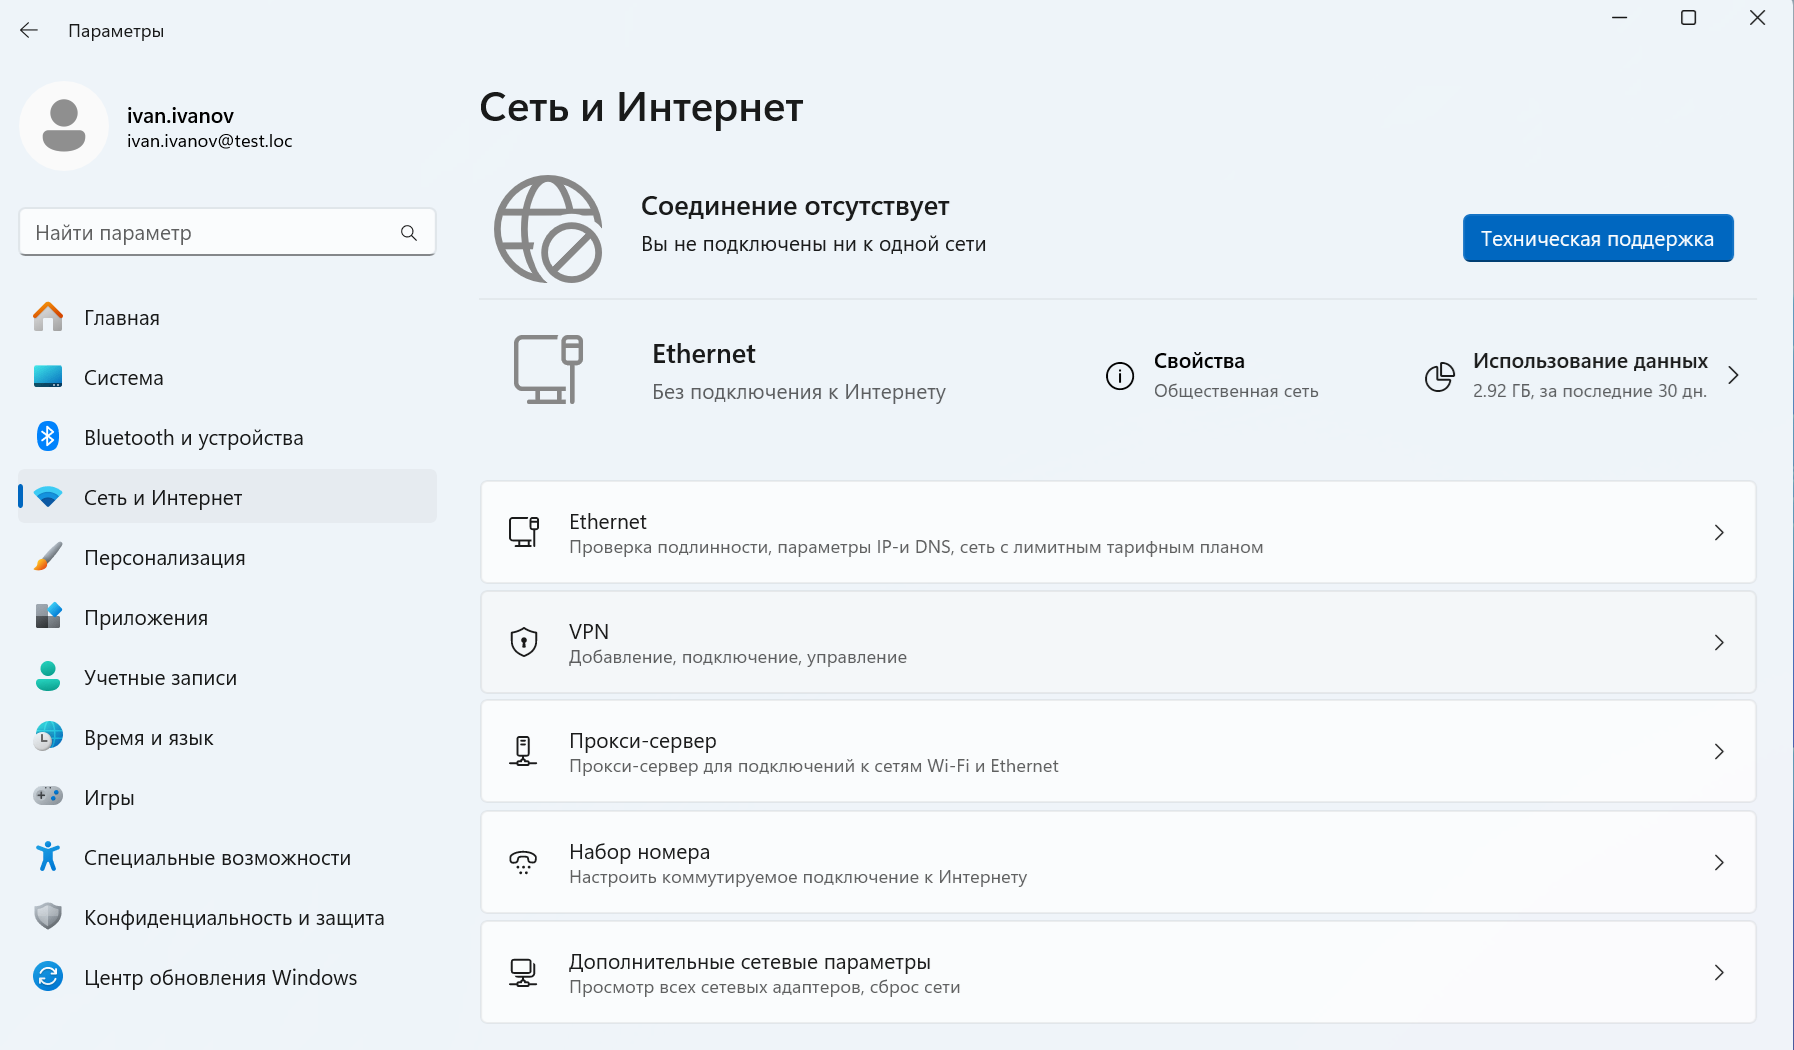This screenshot has width=1794, height=1050.
Task: Open Свойства network properties link
Action: 1199,361
